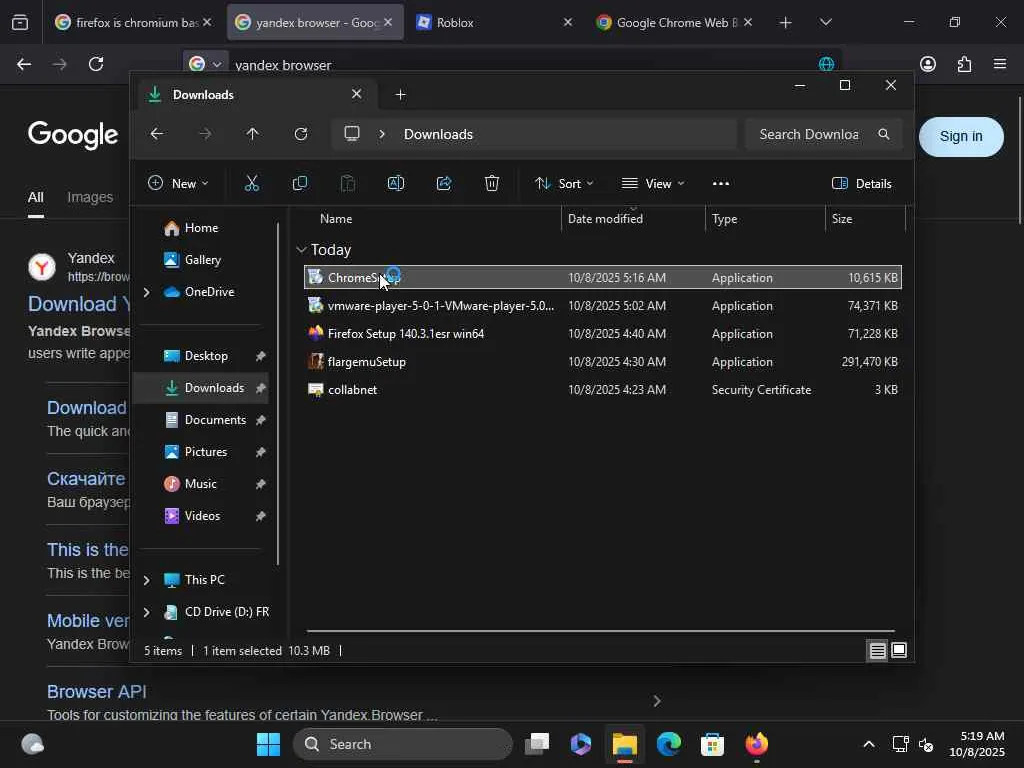Open Firefox tab overview icon
The height and width of the screenshot is (768, 1024).
click(x=20, y=23)
